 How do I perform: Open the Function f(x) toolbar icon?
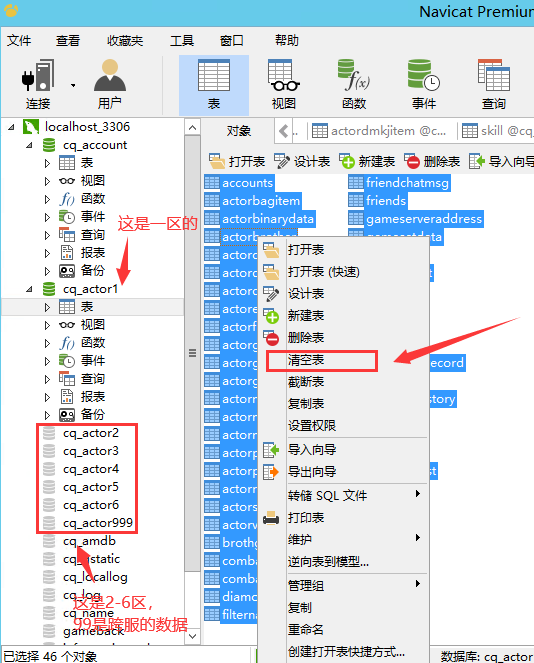tap(354, 85)
